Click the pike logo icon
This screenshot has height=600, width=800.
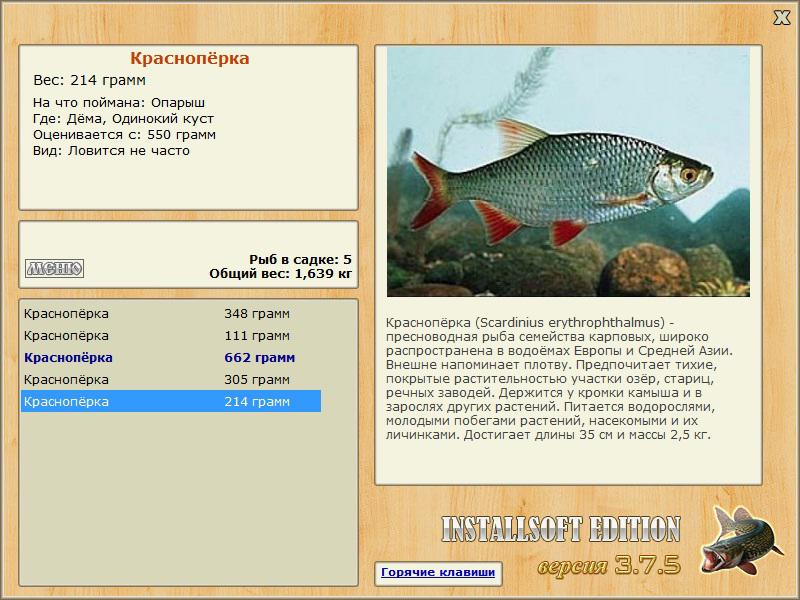[741, 540]
